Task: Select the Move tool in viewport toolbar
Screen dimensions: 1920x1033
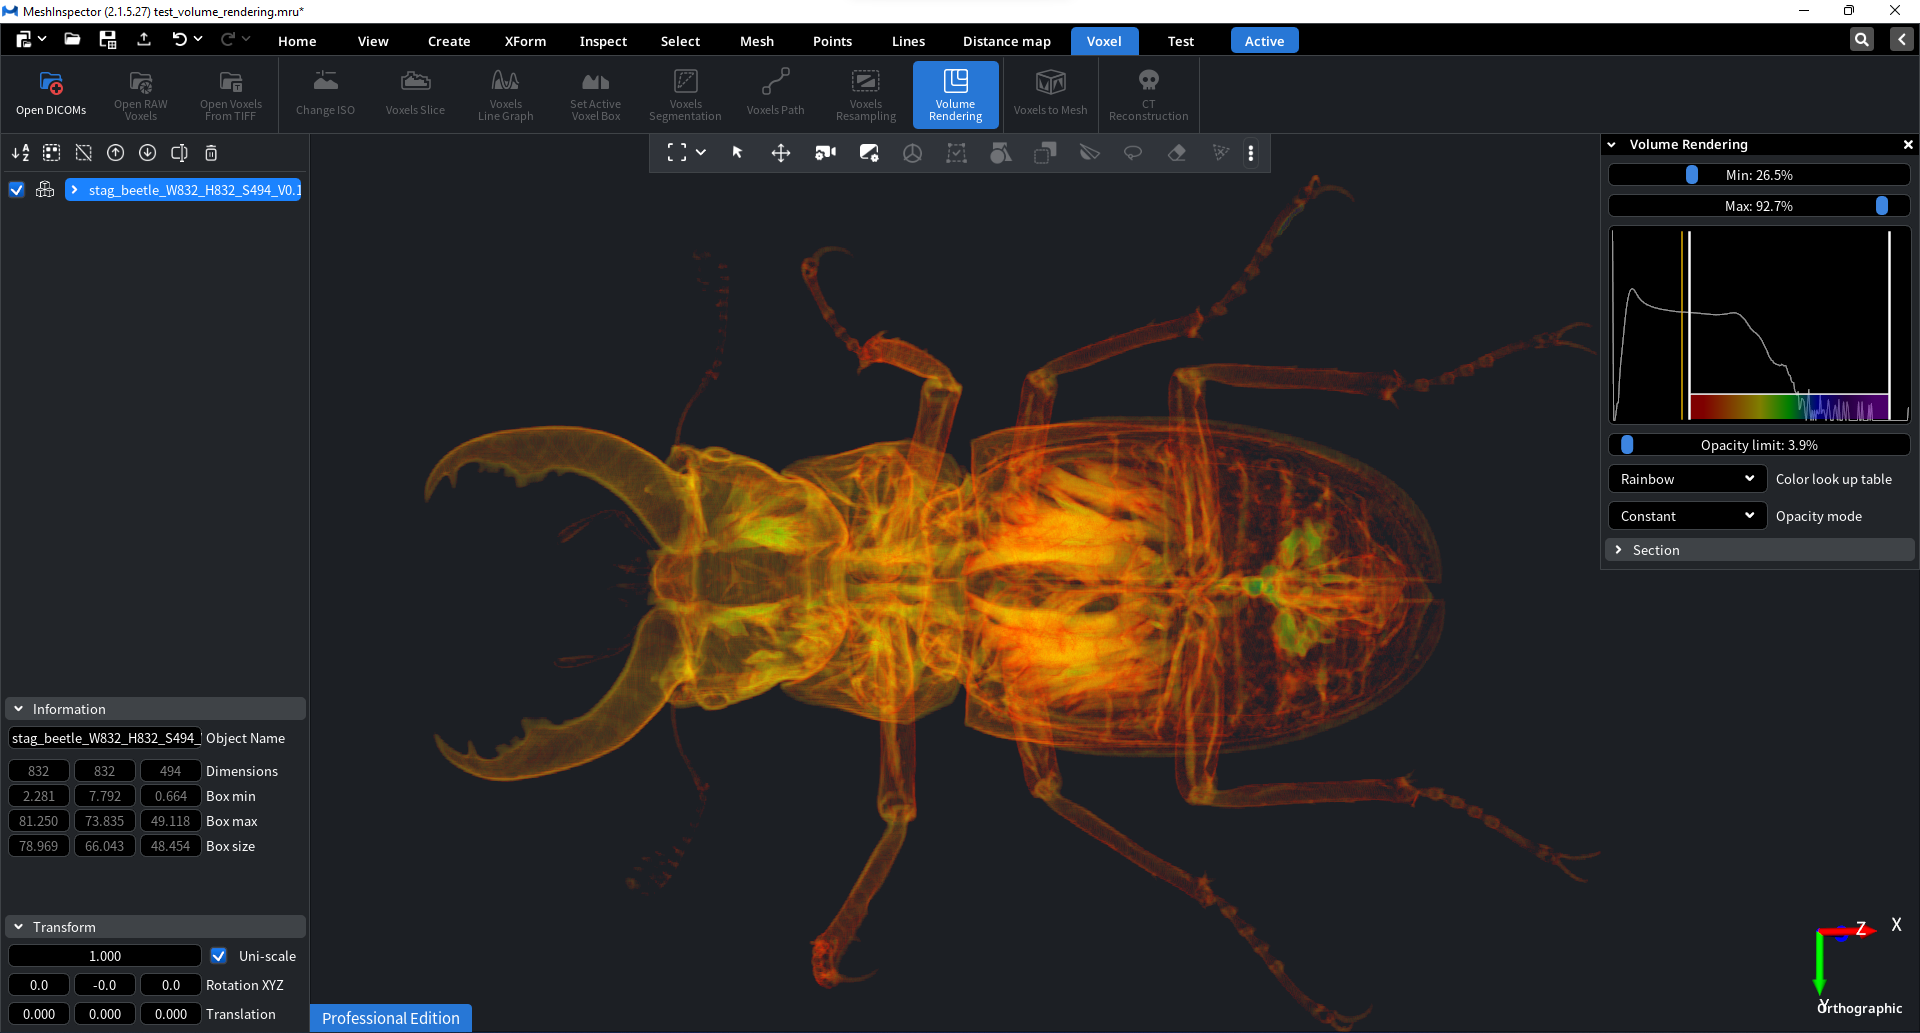Action: click(780, 153)
